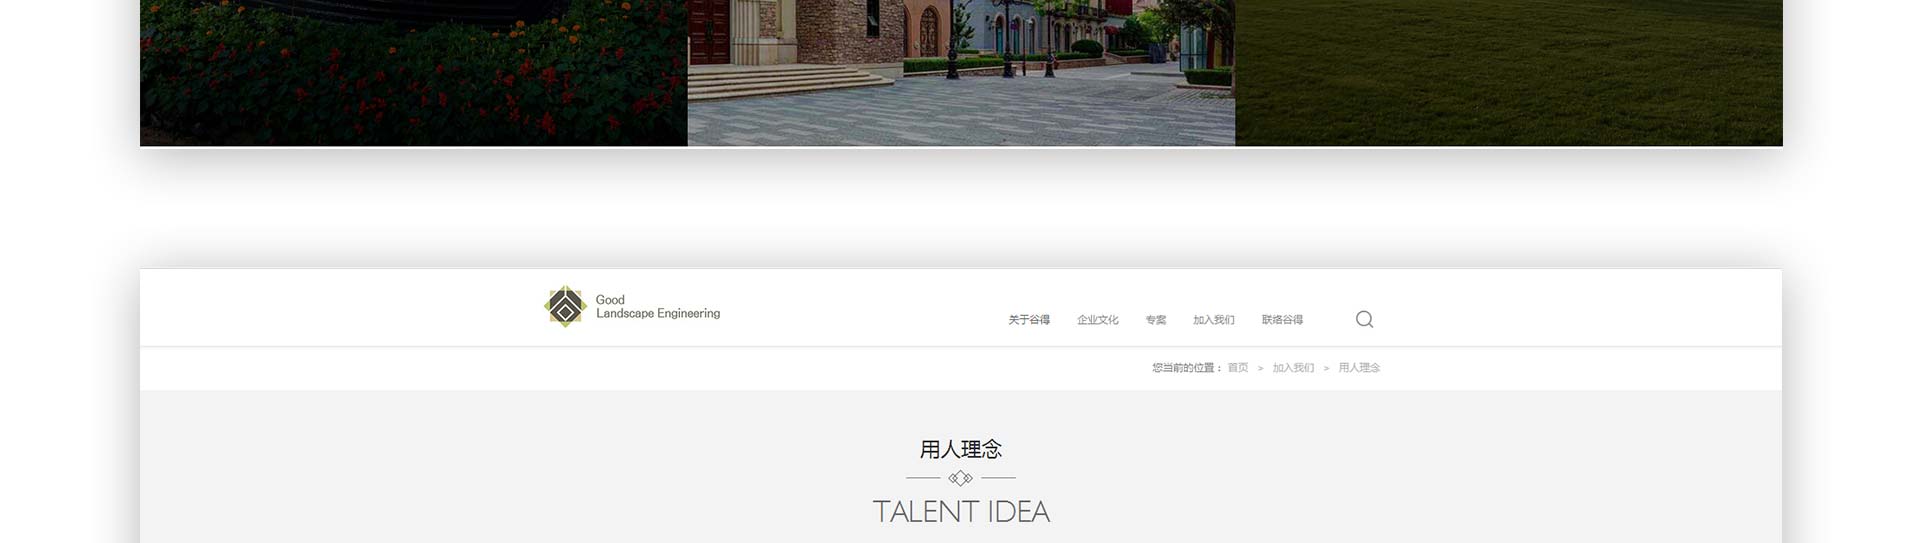Click the 用人理念 breadcrumb link
Screen dimensions: 1920x543
click(x=1359, y=368)
